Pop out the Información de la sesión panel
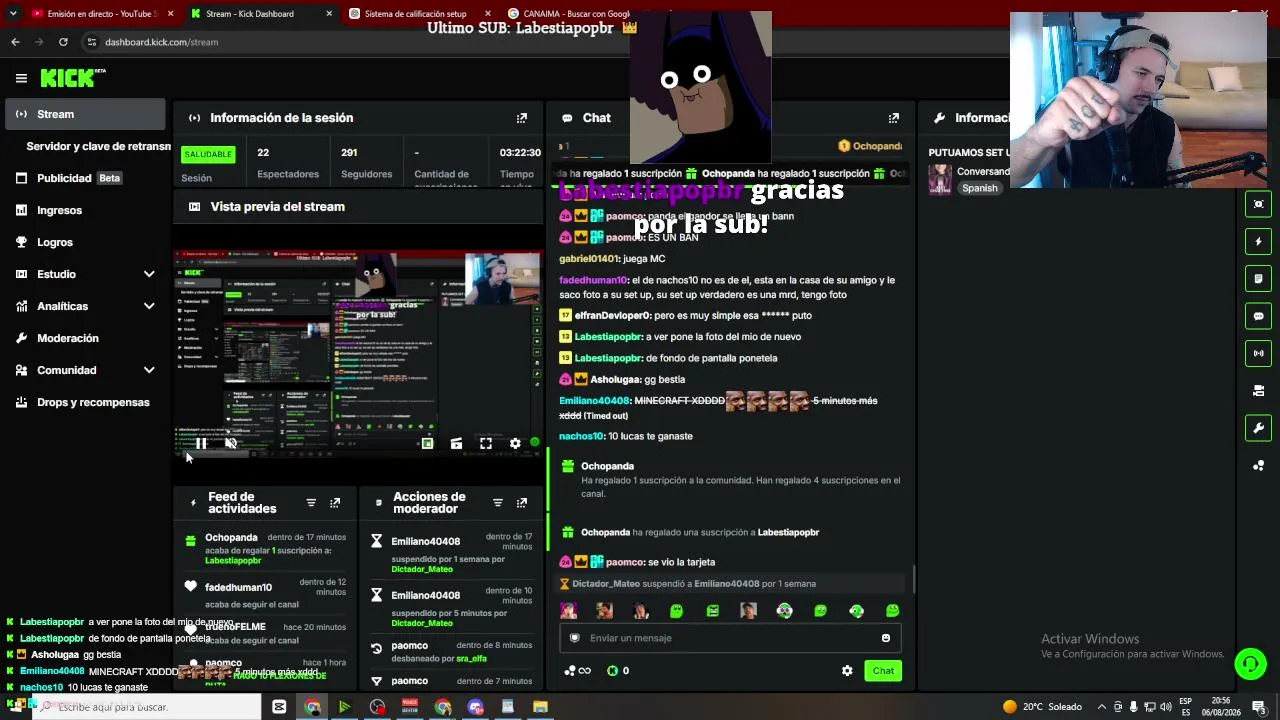 point(521,118)
